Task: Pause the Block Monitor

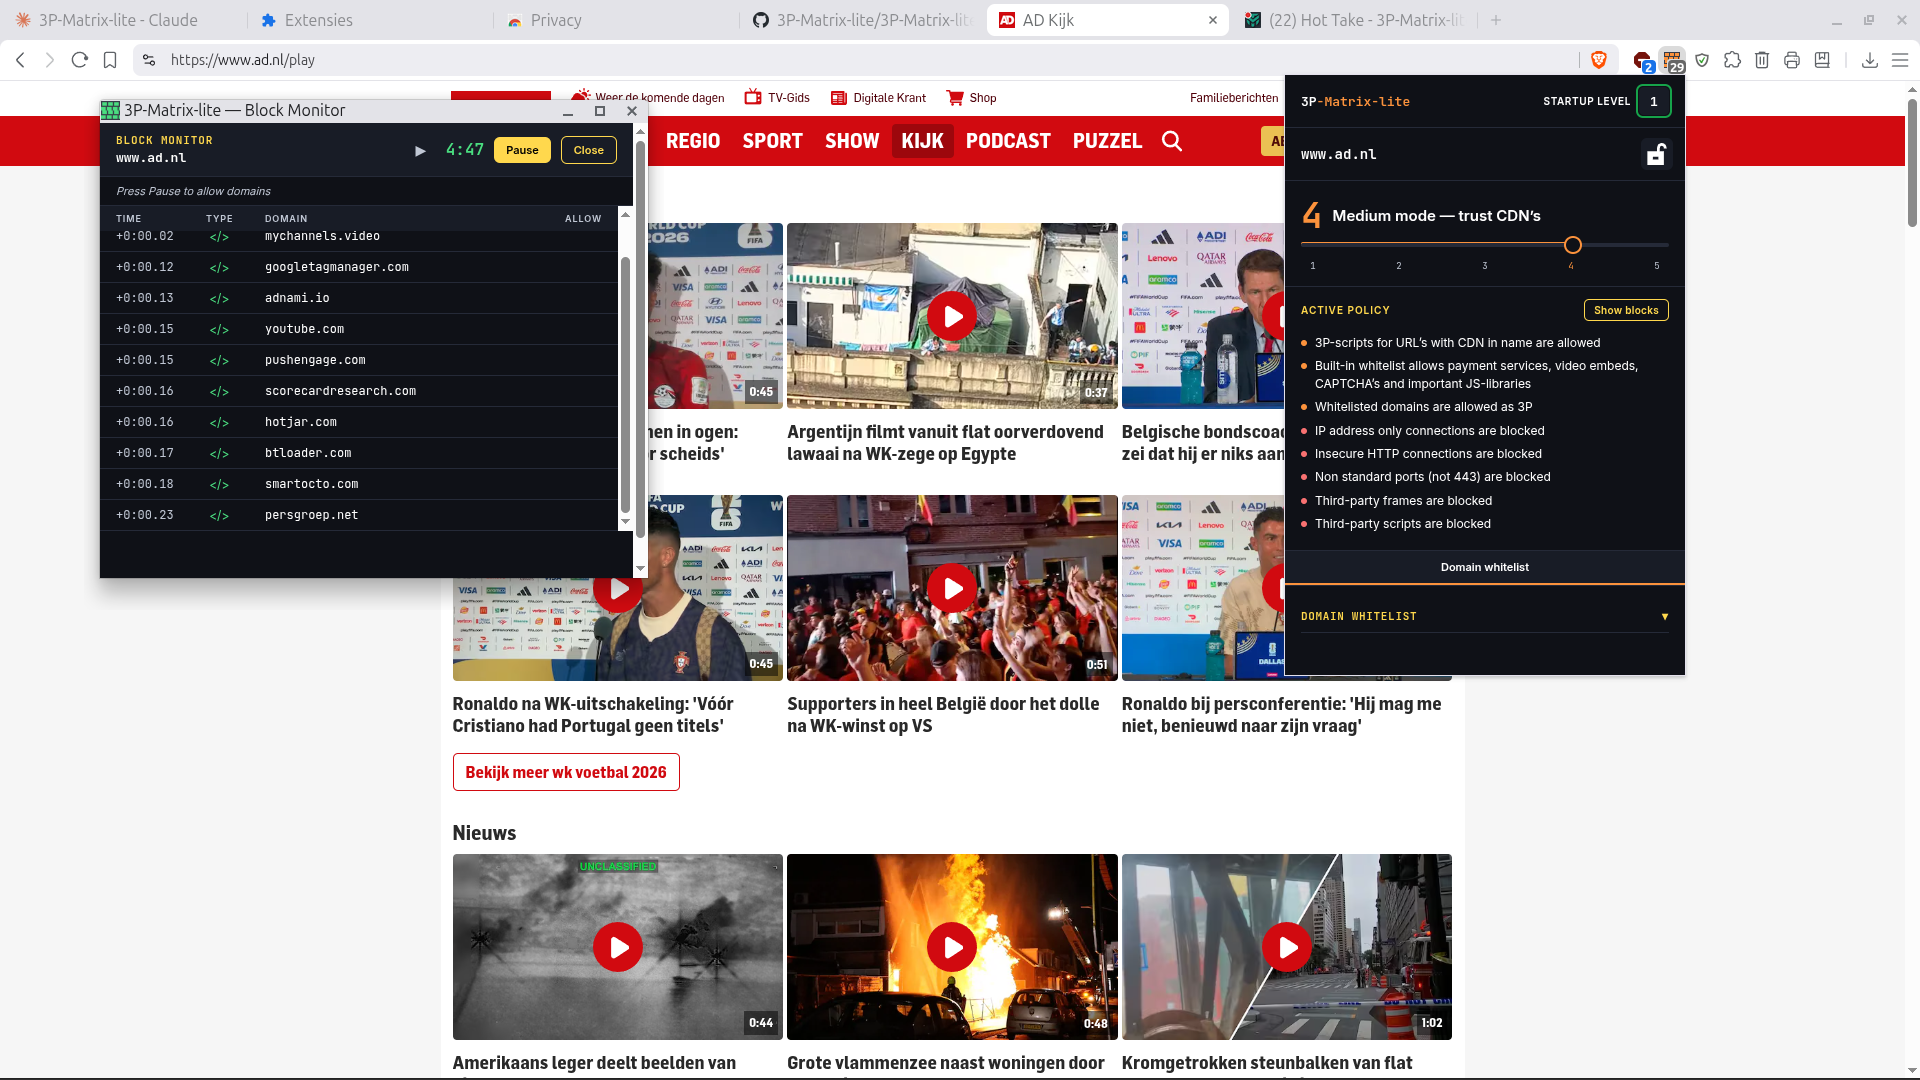Action: click(522, 150)
